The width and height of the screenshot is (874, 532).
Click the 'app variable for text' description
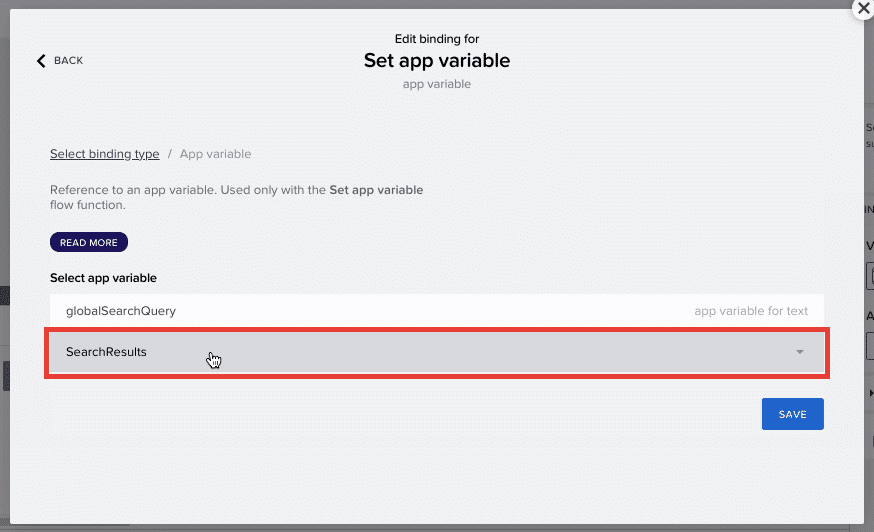[x=750, y=311]
